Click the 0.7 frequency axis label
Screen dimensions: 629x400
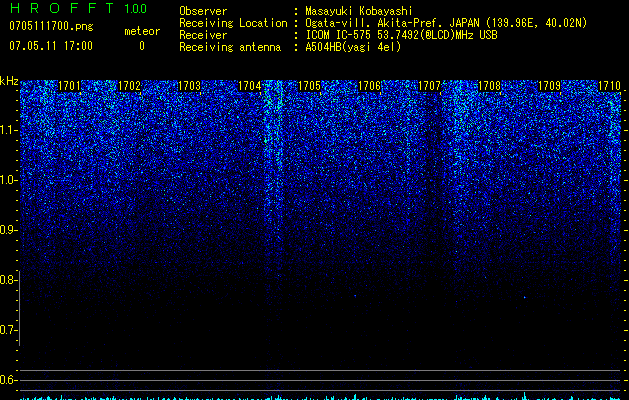pos(8,330)
